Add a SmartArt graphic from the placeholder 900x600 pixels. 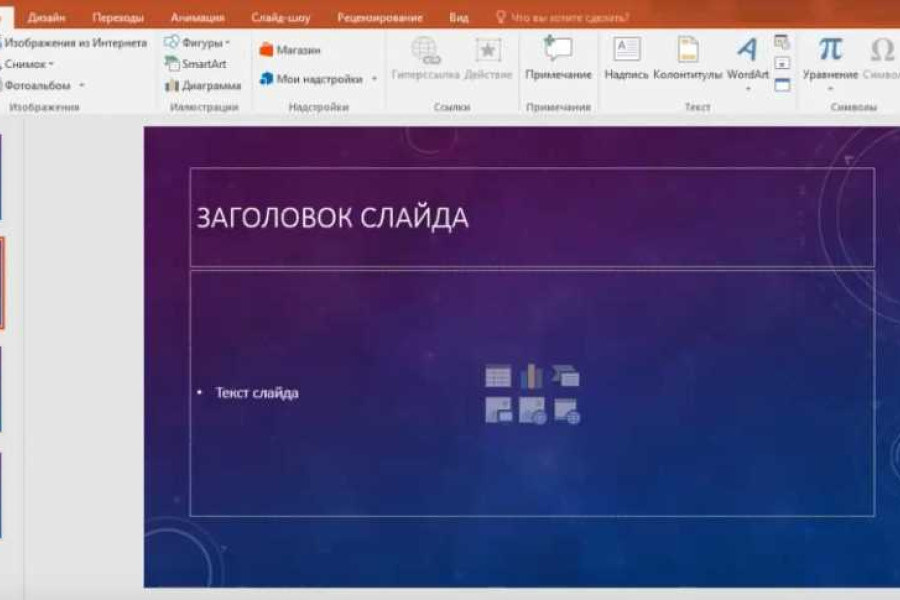point(565,377)
